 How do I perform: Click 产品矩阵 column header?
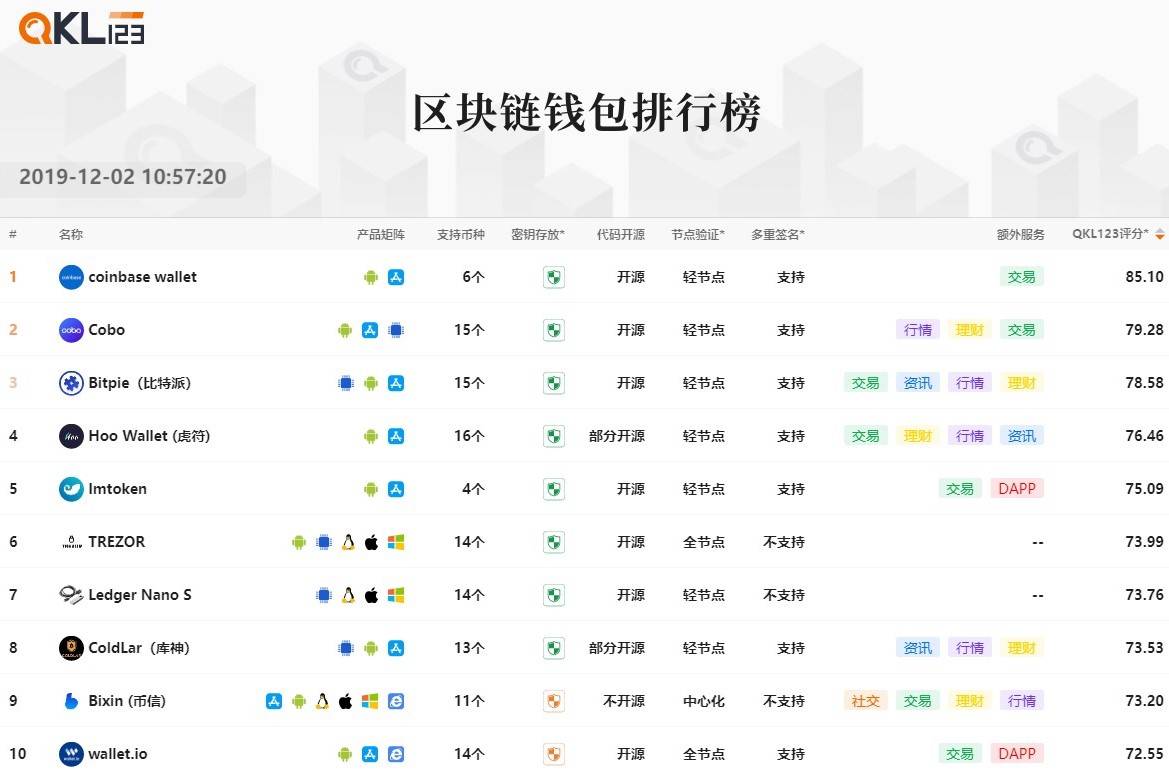pos(380,234)
